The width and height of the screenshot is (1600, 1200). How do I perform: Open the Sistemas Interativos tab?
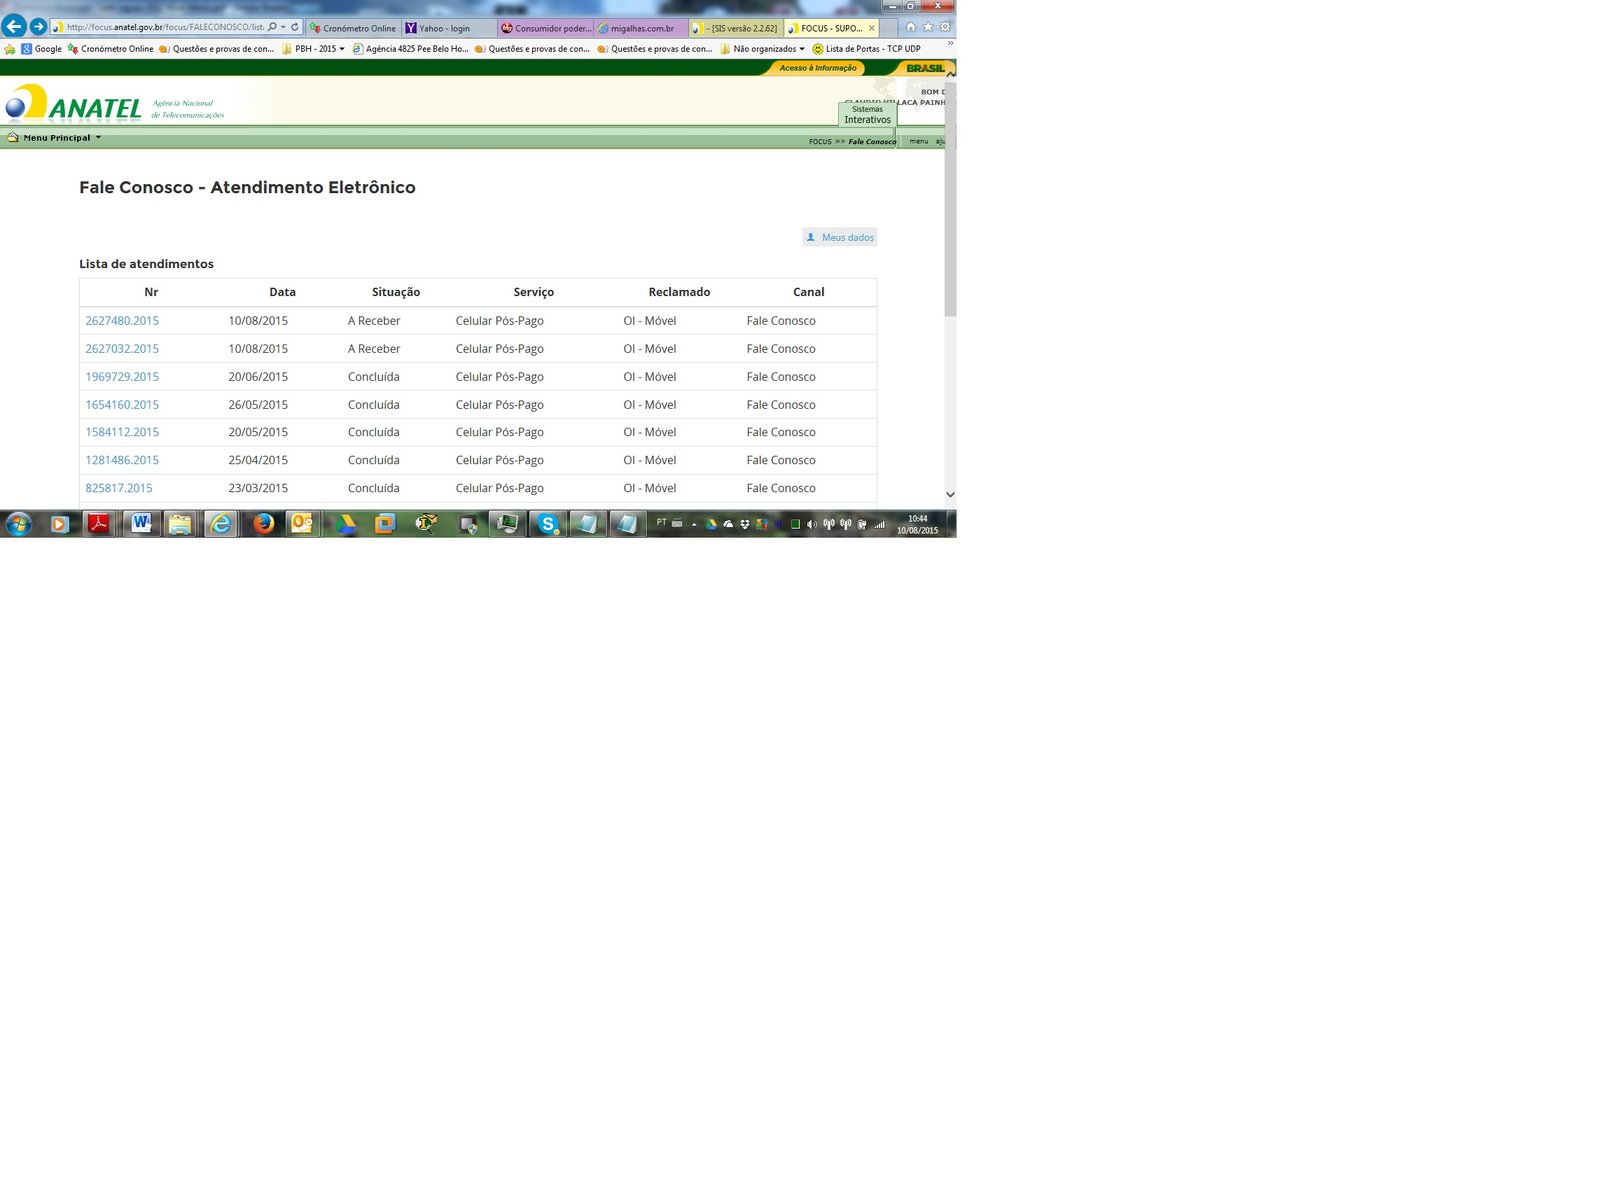pos(867,114)
